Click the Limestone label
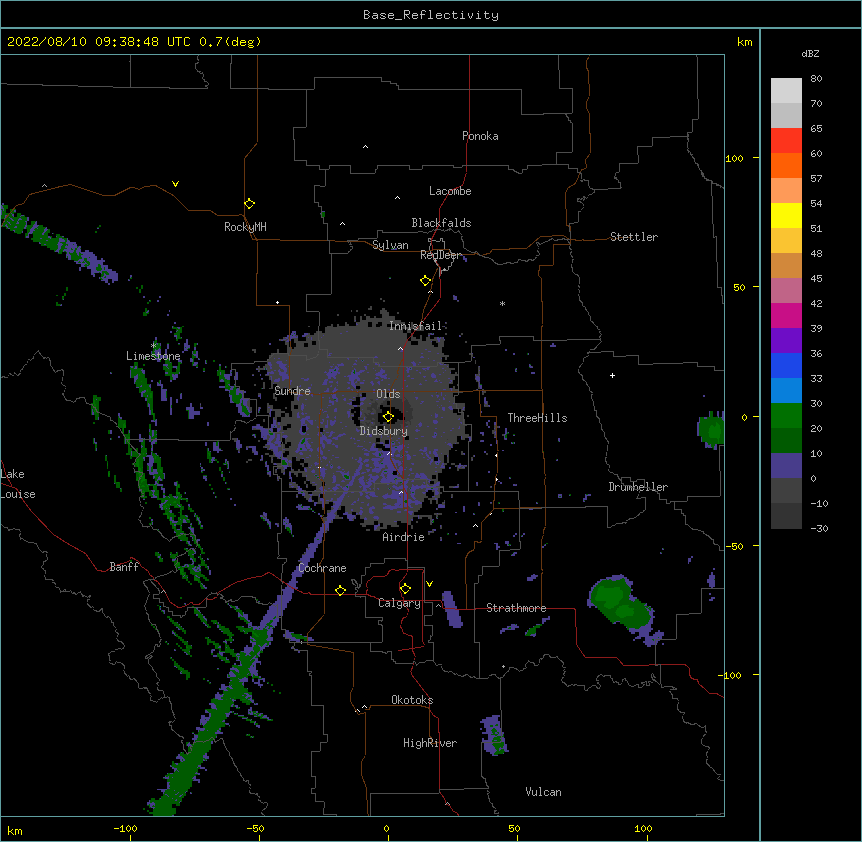Image resolution: width=862 pixels, height=842 pixels. (153, 356)
